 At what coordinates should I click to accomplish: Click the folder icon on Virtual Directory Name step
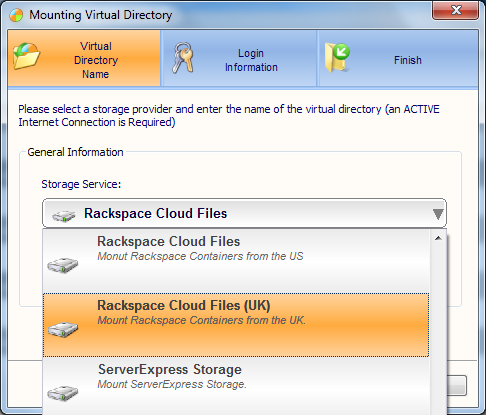click(x=27, y=56)
